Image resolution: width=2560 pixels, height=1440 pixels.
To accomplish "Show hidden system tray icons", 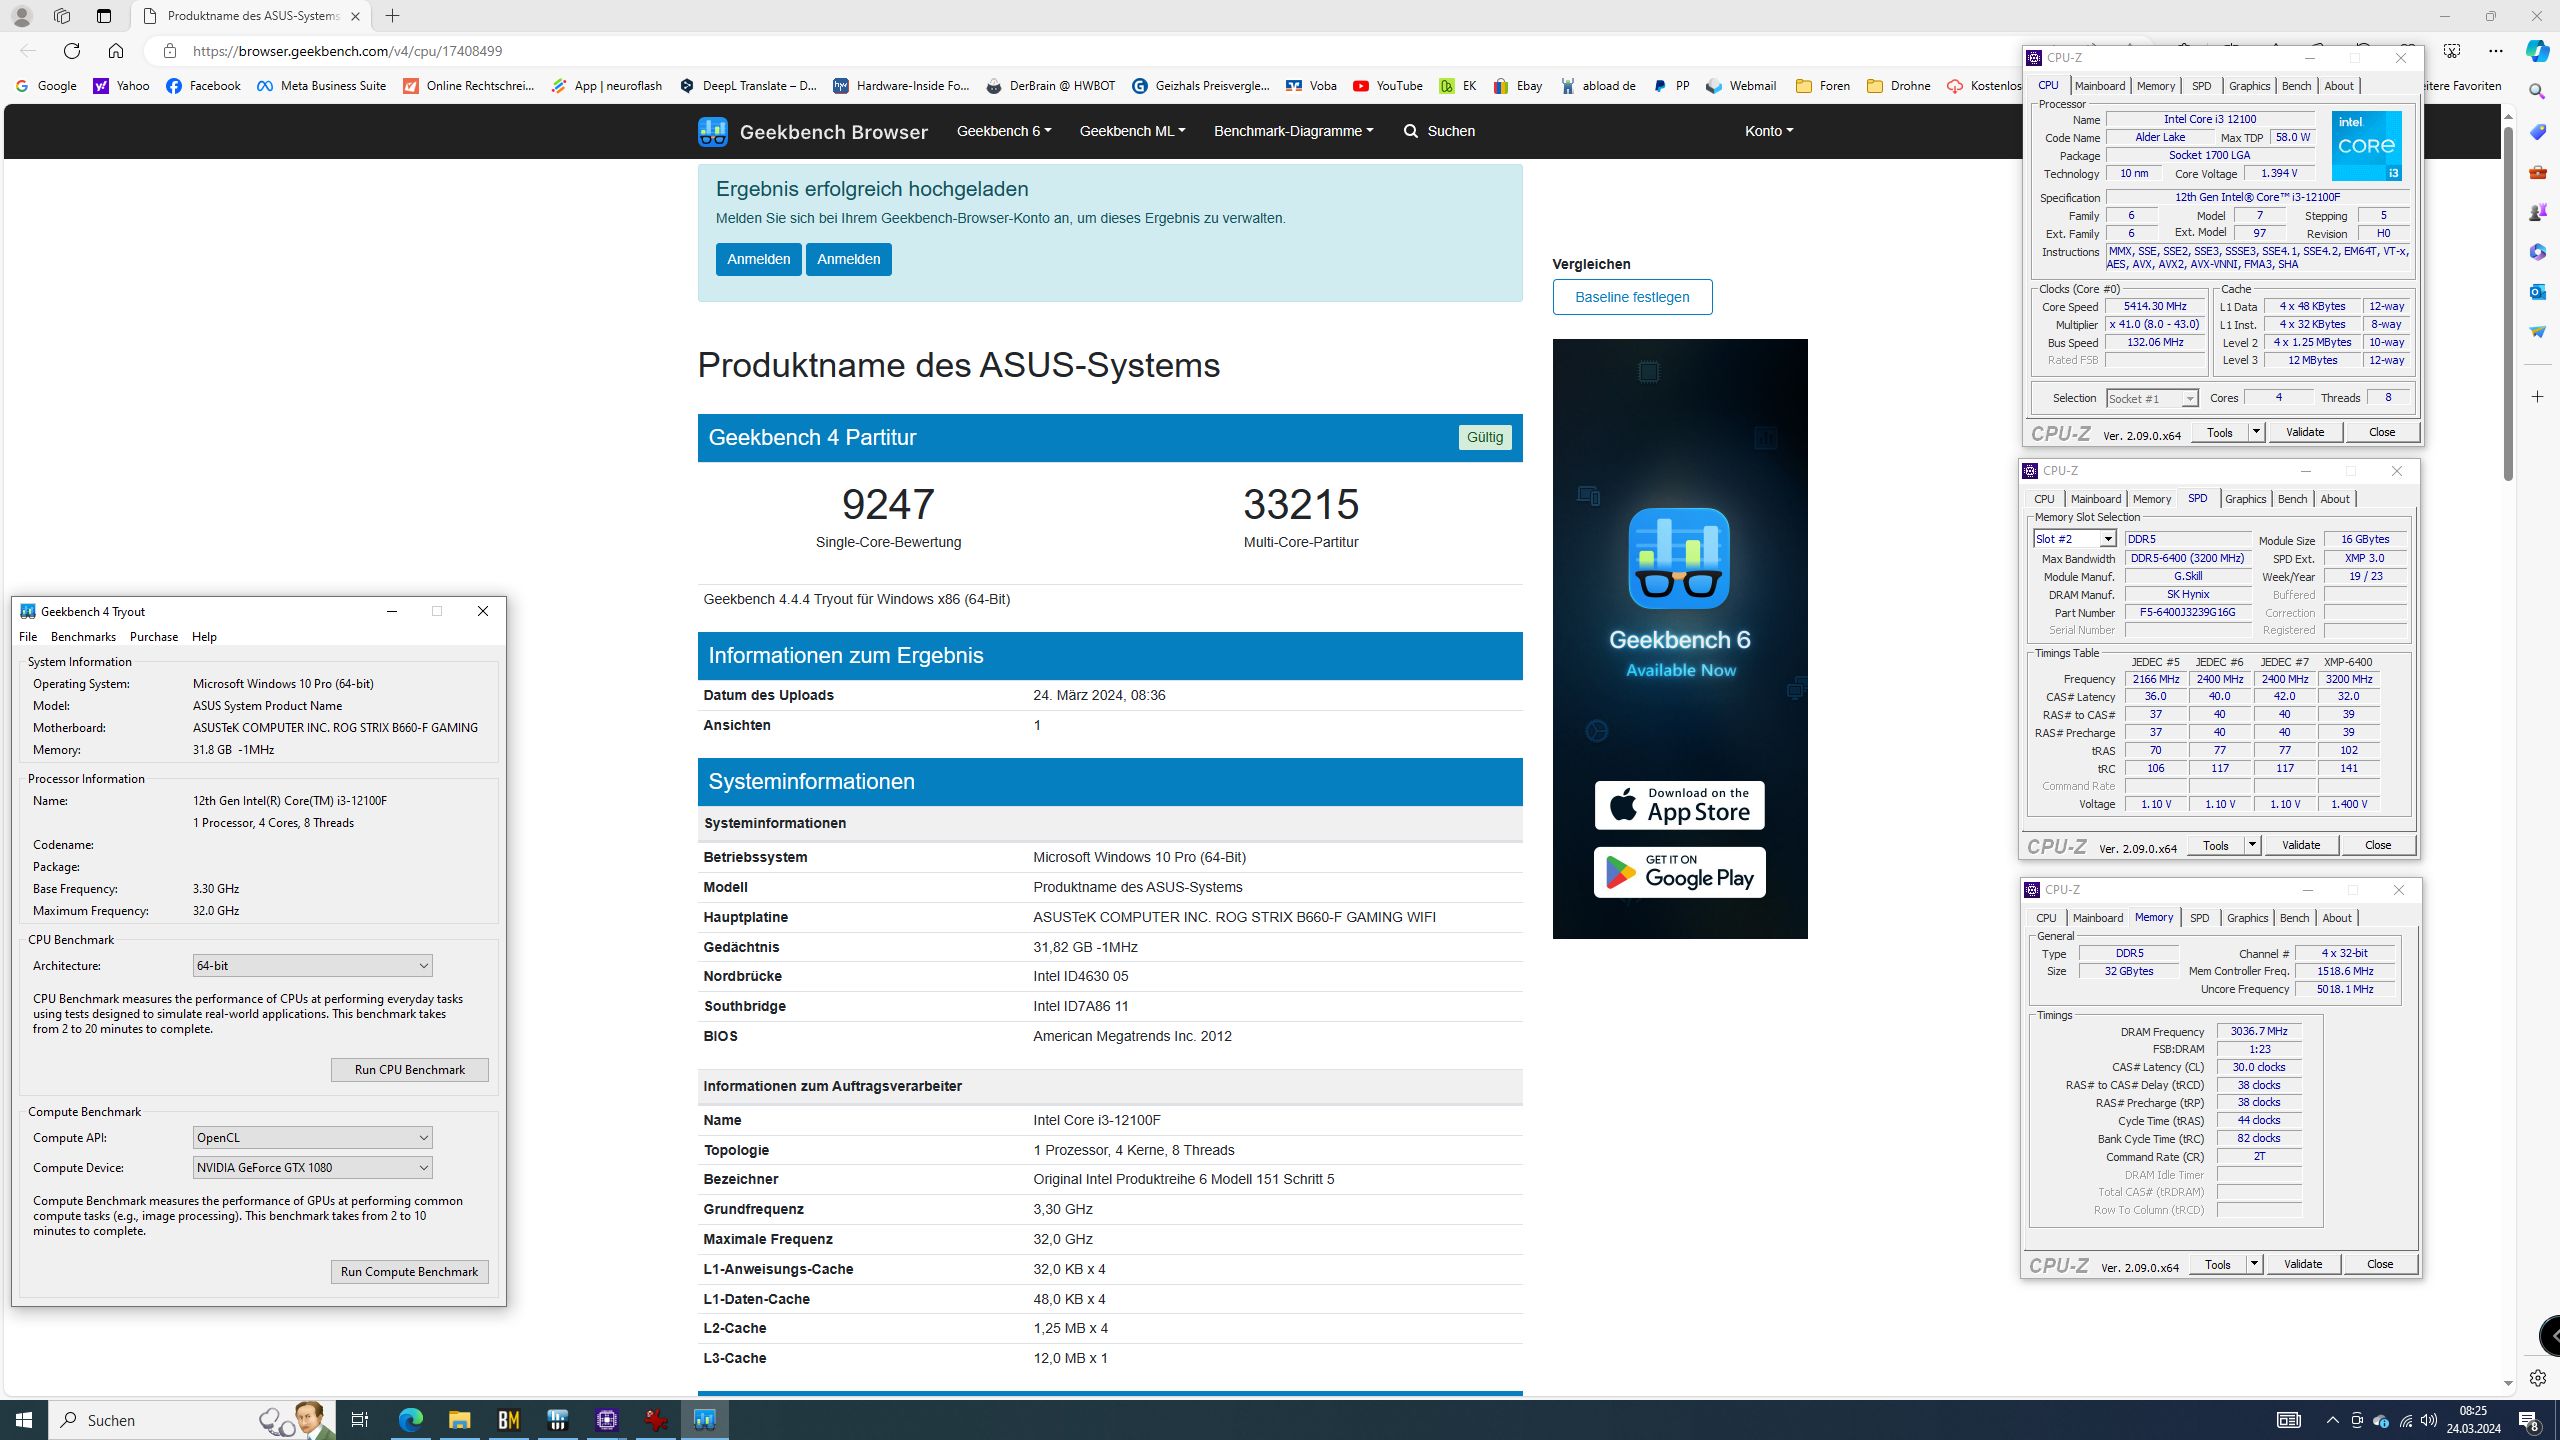I will (x=2332, y=1420).
